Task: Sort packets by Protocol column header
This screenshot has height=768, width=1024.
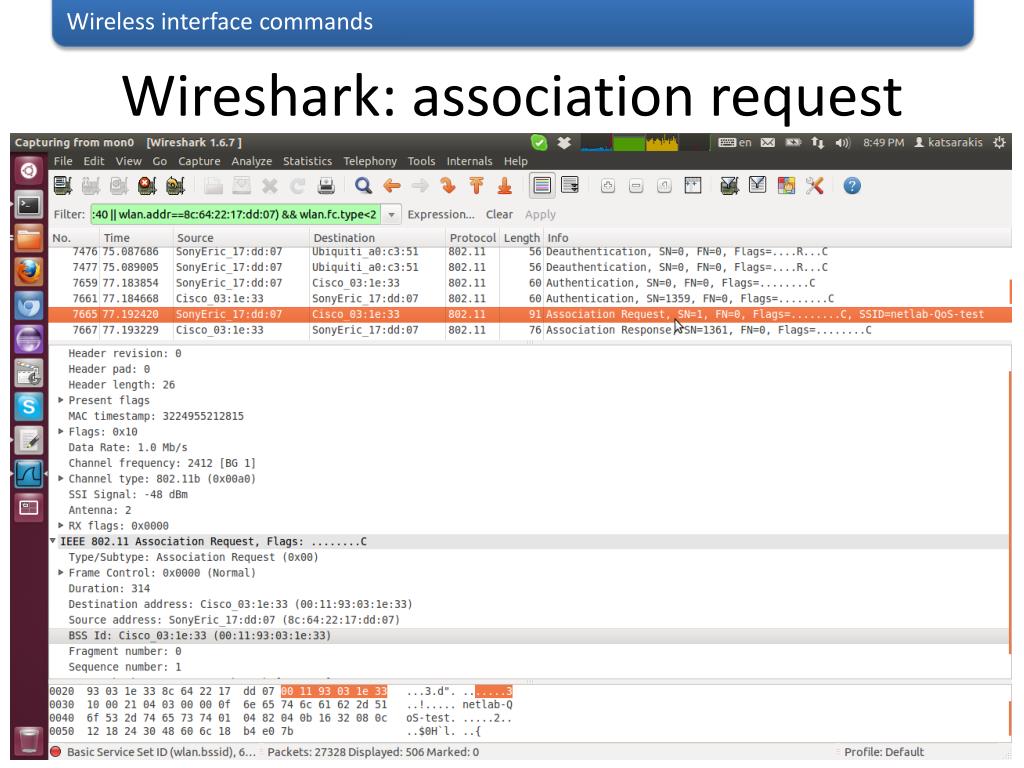Action: coord(472,238)
